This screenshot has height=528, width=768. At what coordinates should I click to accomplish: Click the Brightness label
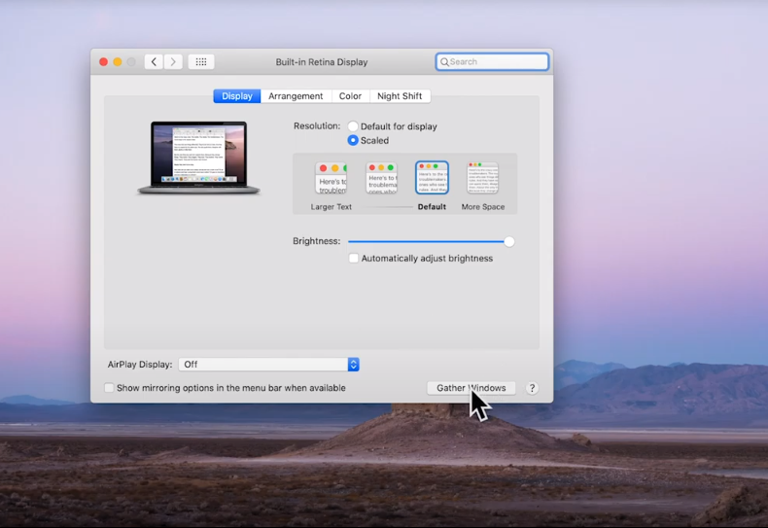316,241
